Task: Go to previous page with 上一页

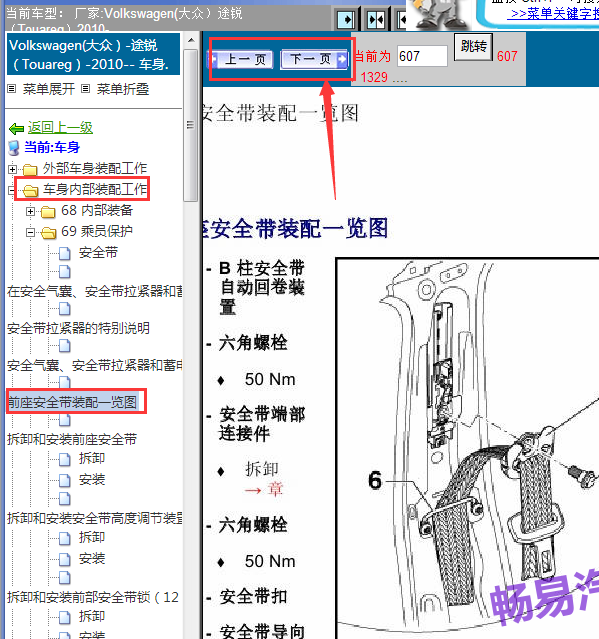Action: pos(241,59)
